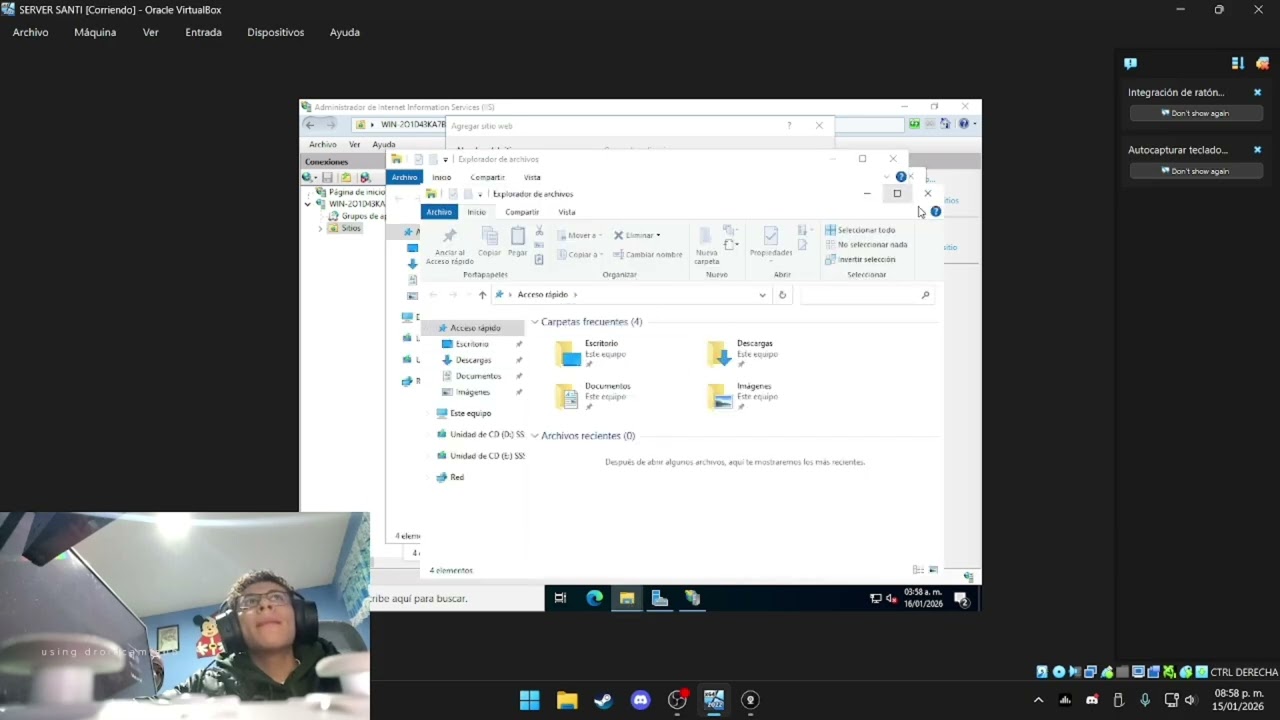The height and width of the screenshot is (720, 1280).
Task: Open the VirtualBox Archivo menu
Action: tap(30, 32)
